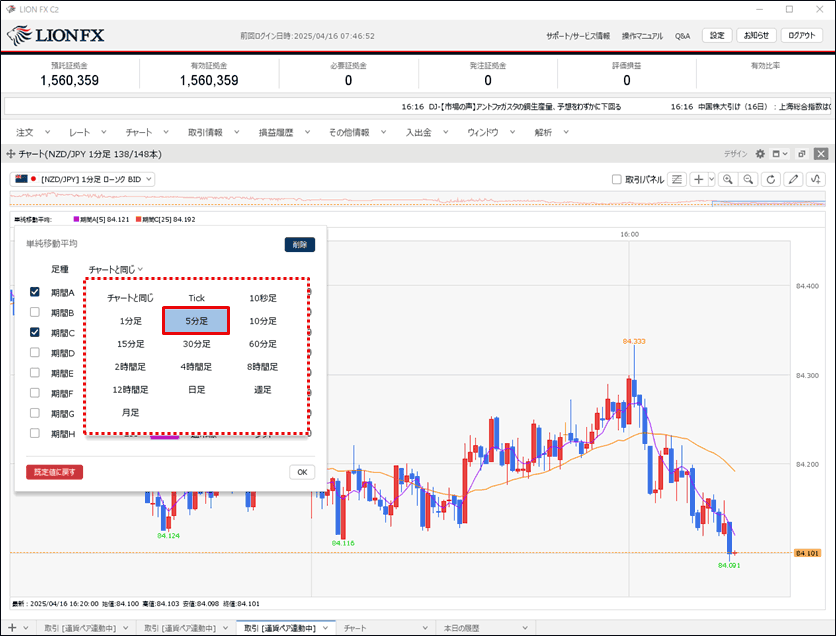Open the 損益履歴 menu
The image size is (836, 636).
click(x=284, y=132)
